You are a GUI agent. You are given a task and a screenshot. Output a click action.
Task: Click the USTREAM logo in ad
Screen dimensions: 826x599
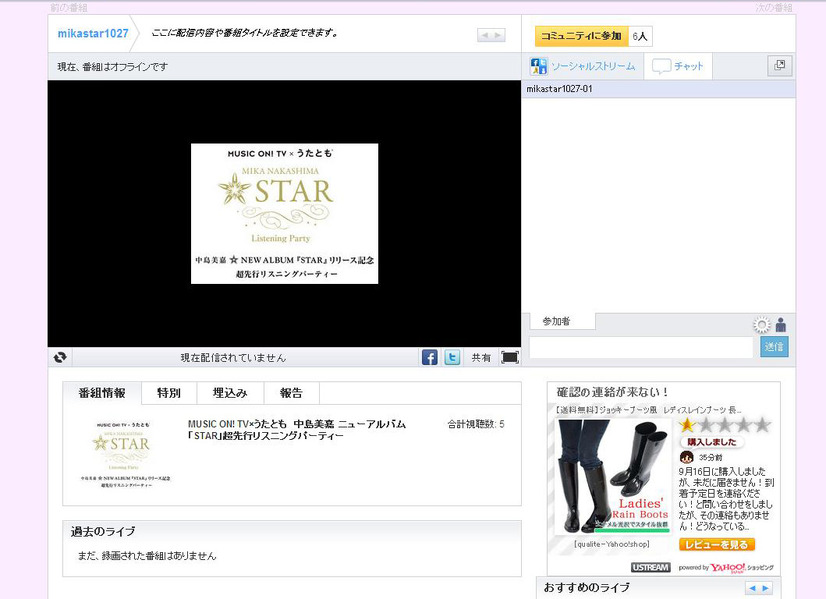[x=651, y=567]
